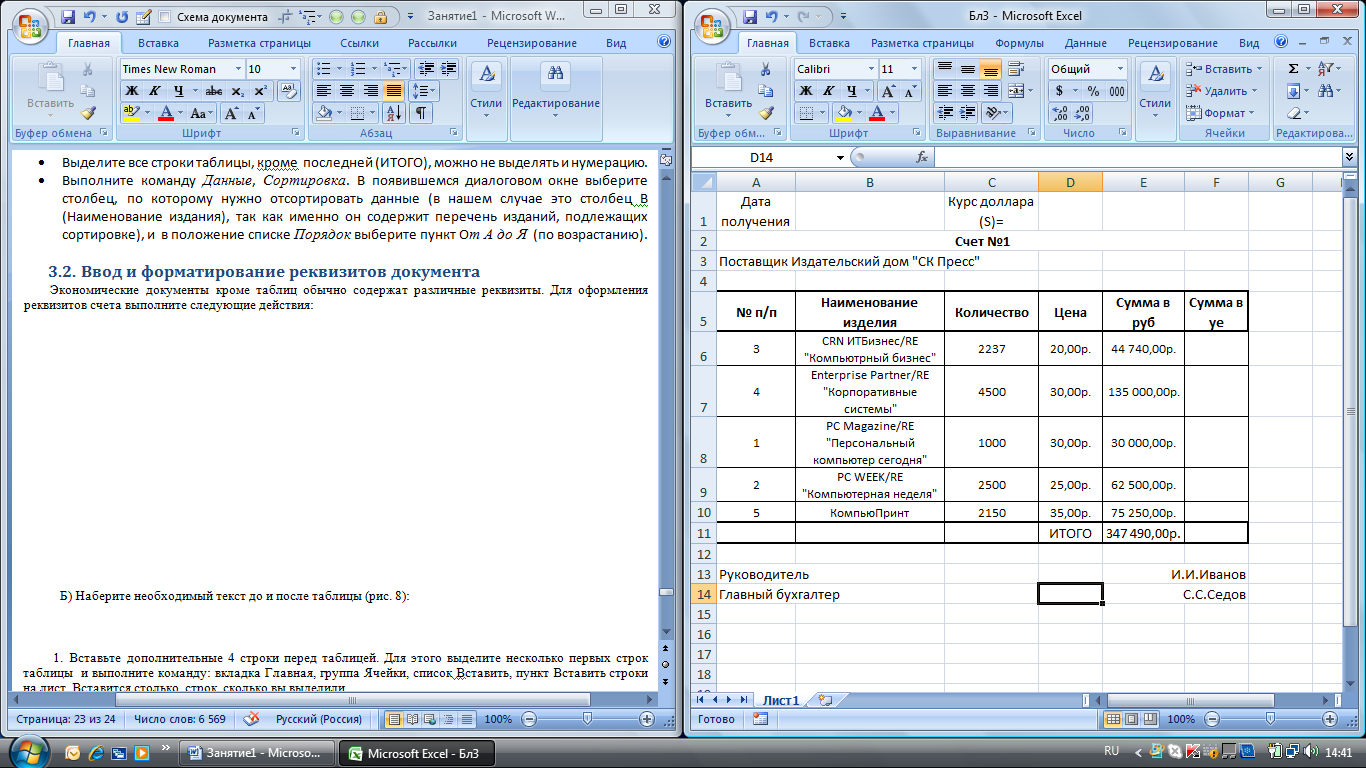The image size is (1366, 768).
Task: Select cell containing ИТОГО
Action: pyautogui.click(x=1070, y=533)
